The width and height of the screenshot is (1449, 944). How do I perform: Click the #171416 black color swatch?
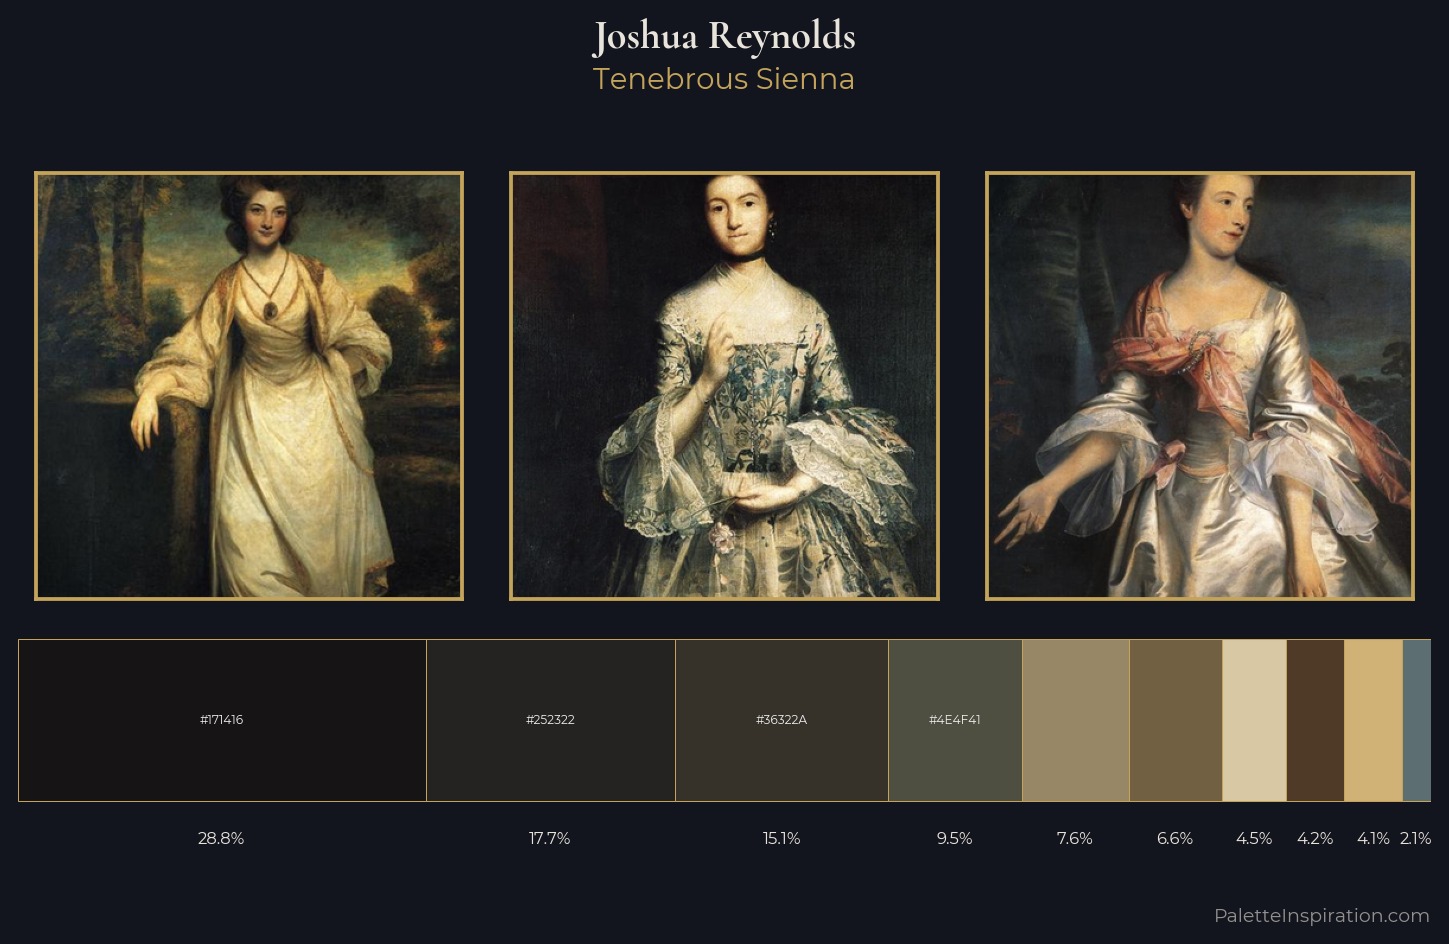(222, 720)
